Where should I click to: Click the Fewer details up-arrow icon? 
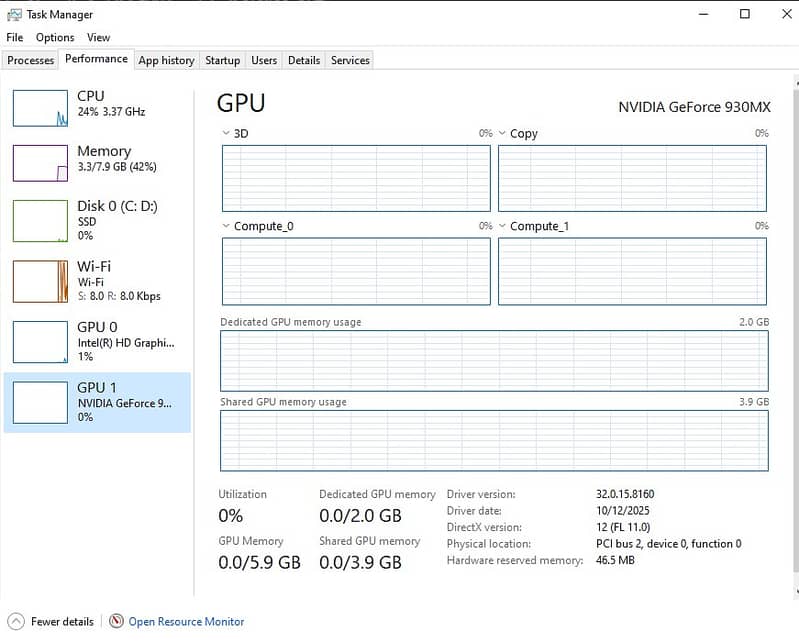pyautogui.click(x=16, y=622)
